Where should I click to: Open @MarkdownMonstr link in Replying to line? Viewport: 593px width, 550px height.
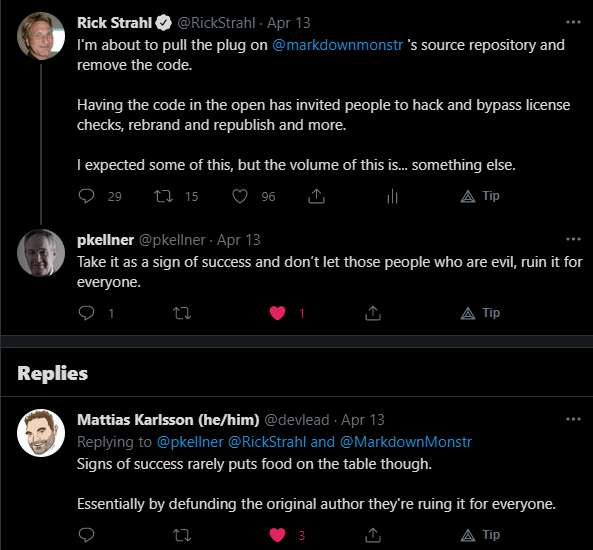click(x=406, y=442)
